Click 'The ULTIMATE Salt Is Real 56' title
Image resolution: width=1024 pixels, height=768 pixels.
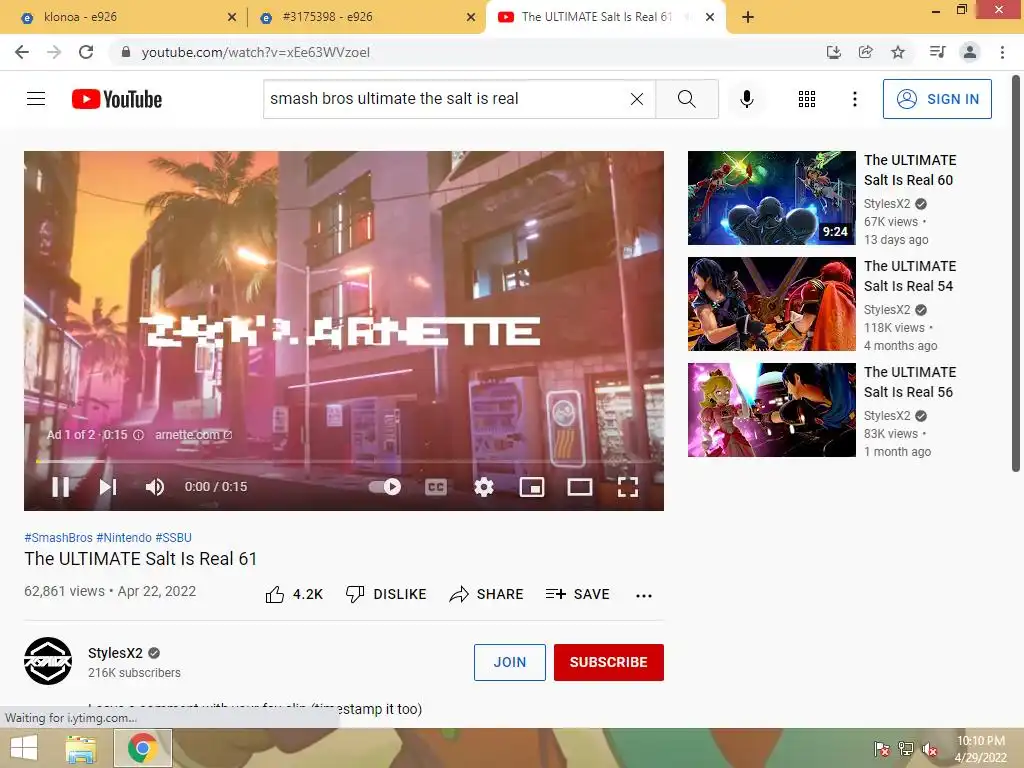[910, 381]
